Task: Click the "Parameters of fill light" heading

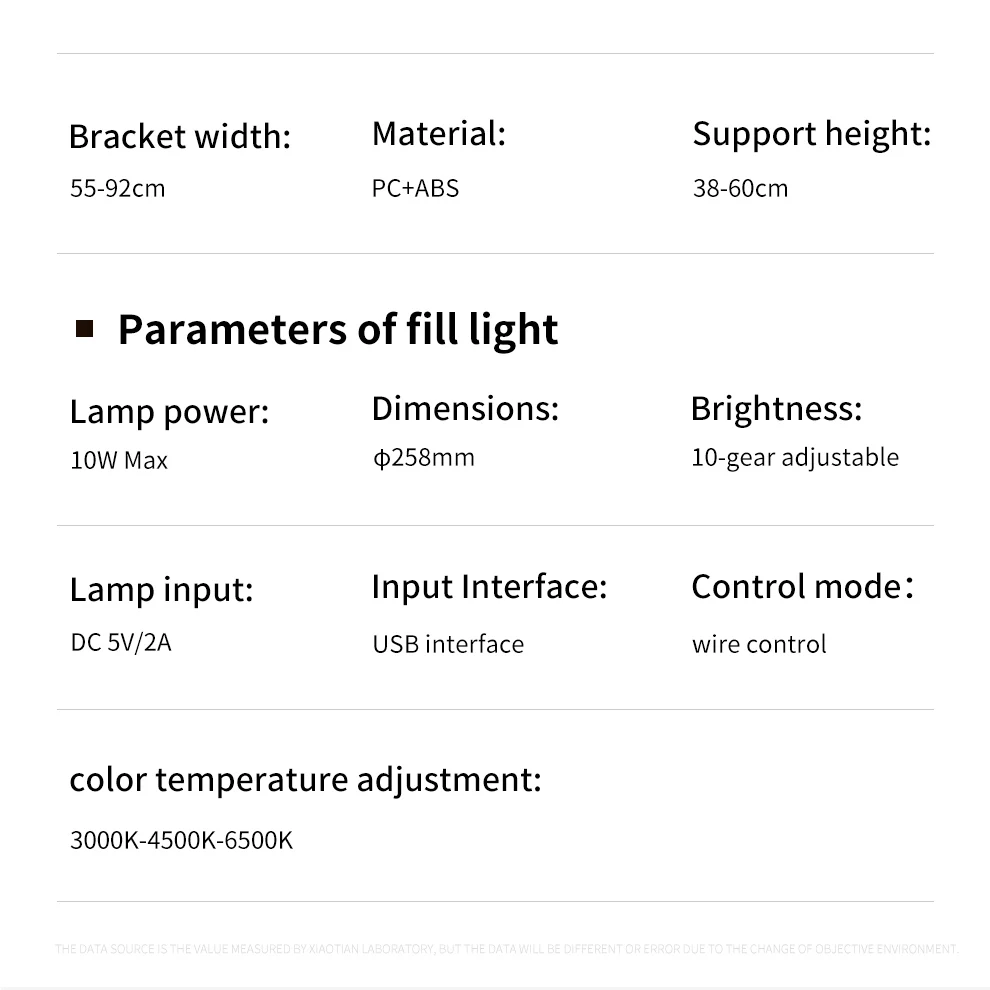Action: 338,329
